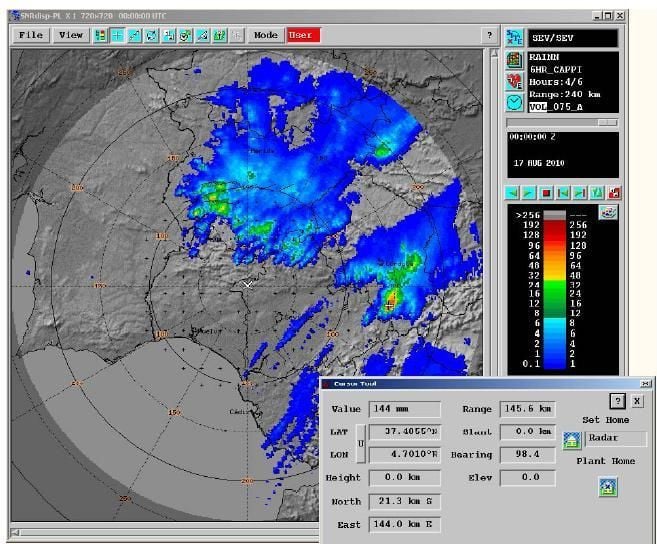This screenshot has width=657, height=544.
Task: Click the East field showing 144.0 km E
Action: coord(404,524)
